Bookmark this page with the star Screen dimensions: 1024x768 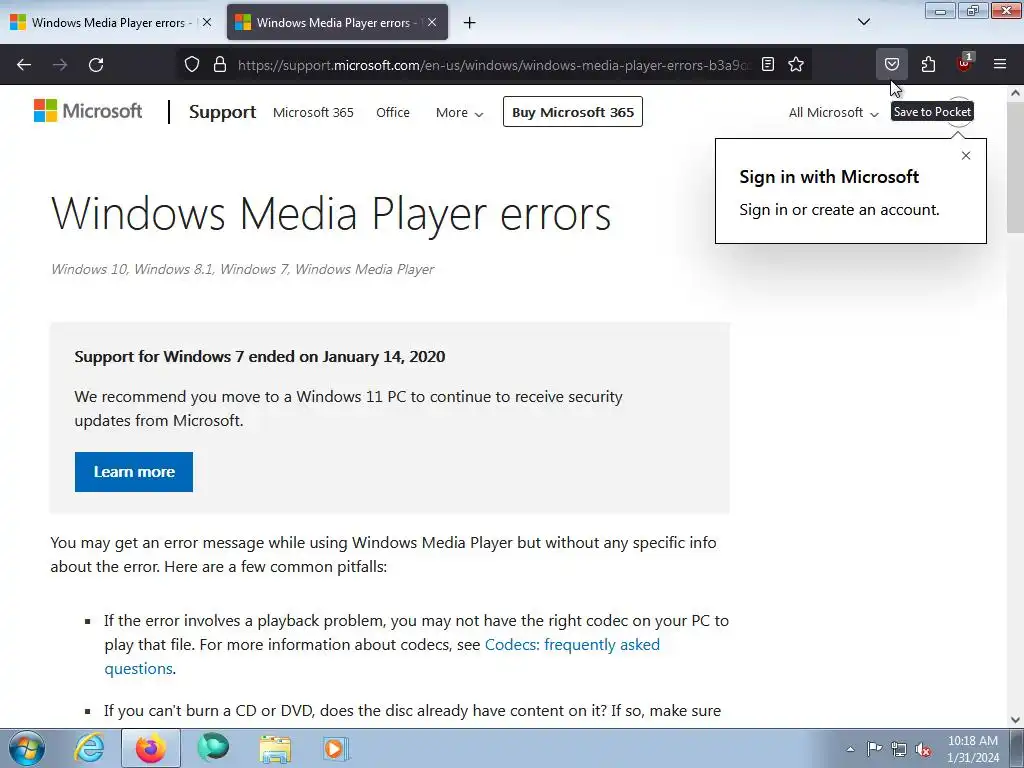(796, 65)
